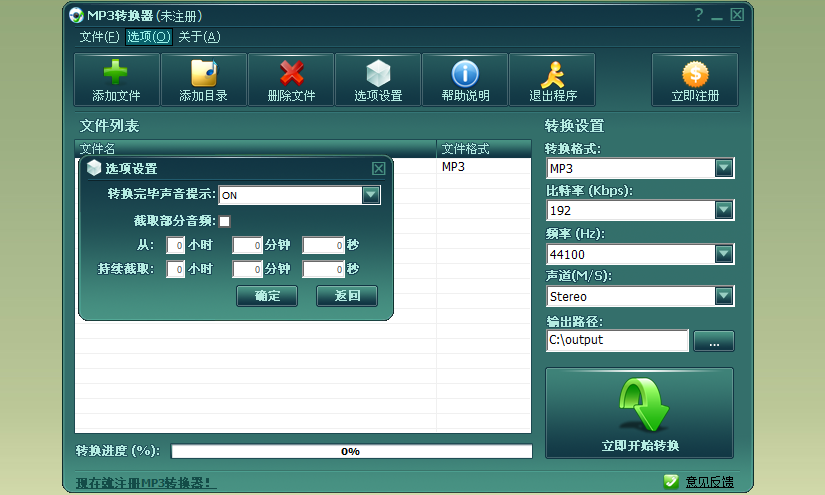Open the 帮助说明 info icon

(465, 73)
